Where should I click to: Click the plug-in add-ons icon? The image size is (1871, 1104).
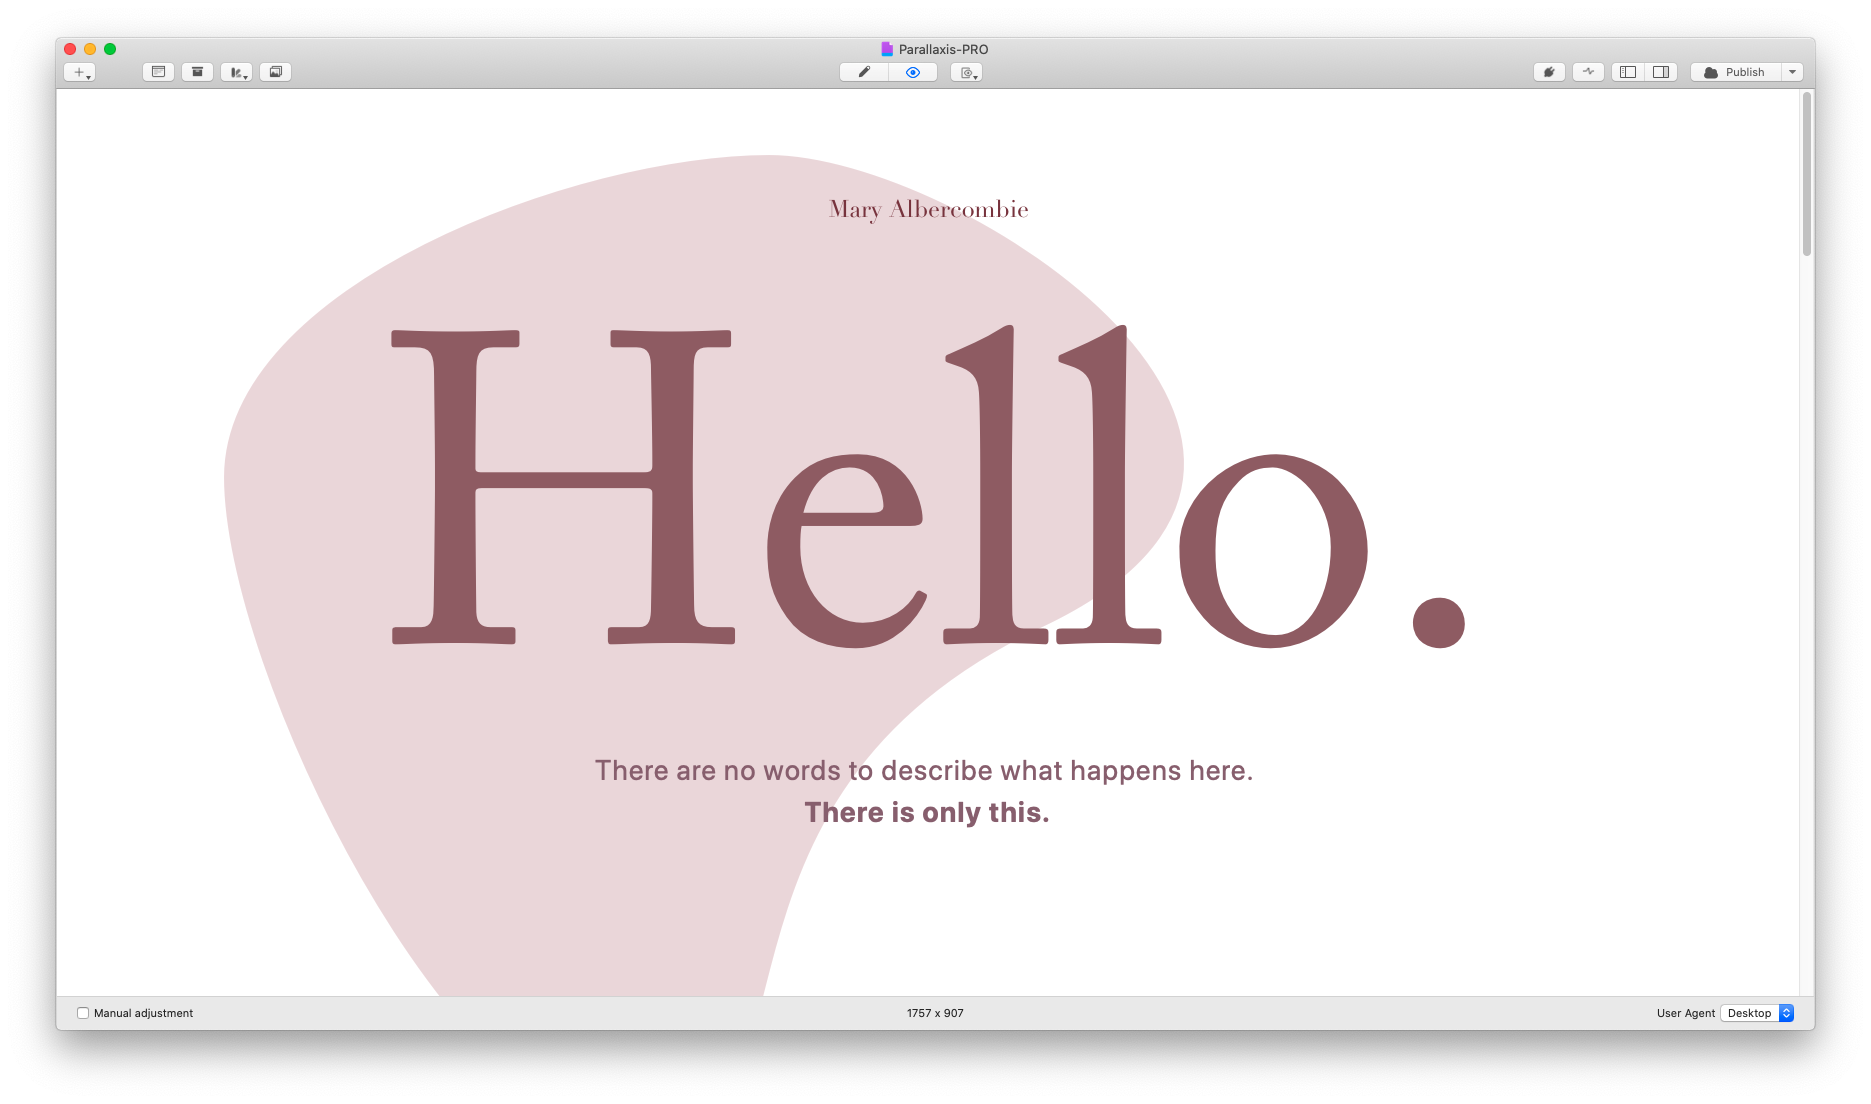(x=1549, y=72)
